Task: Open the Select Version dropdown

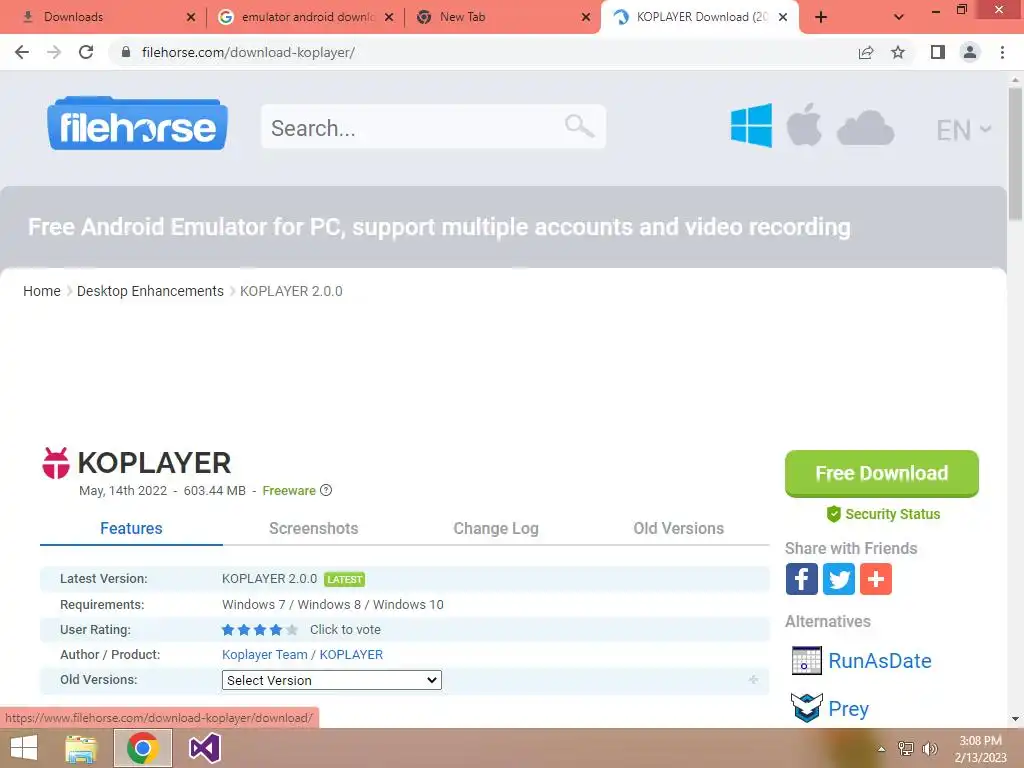Action: point(332,680)
